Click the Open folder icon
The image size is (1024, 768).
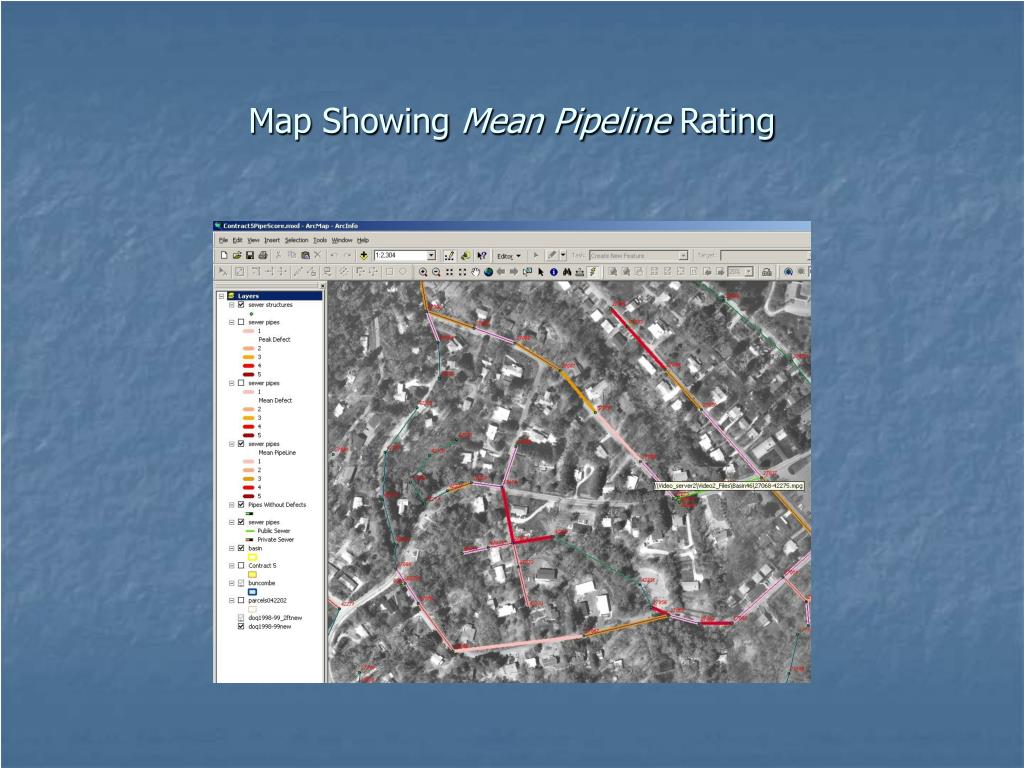point(237,255)
